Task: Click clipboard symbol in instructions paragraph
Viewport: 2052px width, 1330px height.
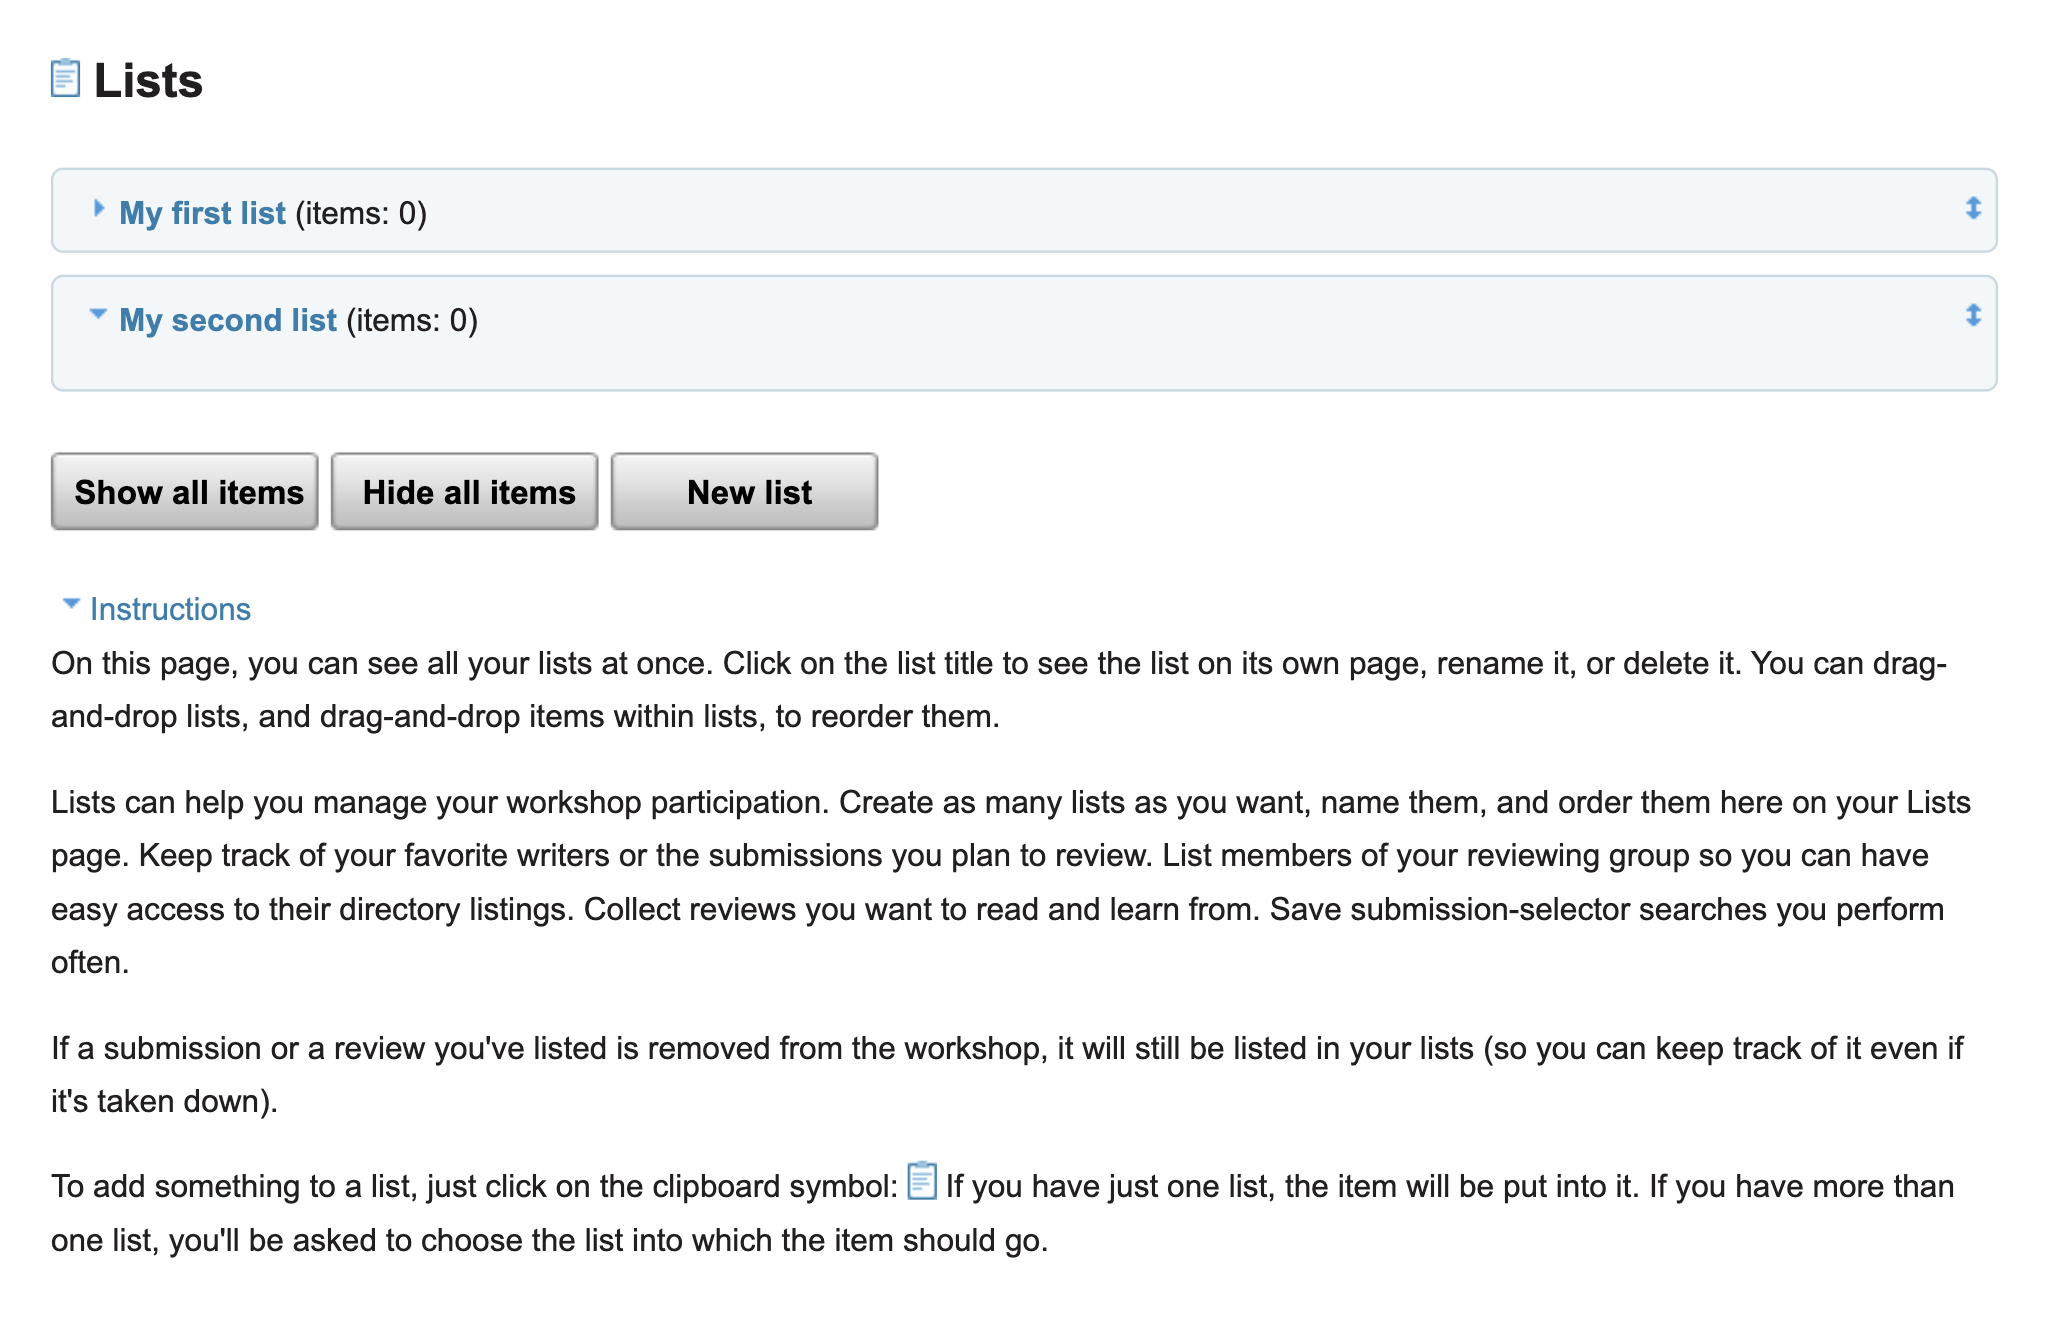Action: pos(922,1181)
